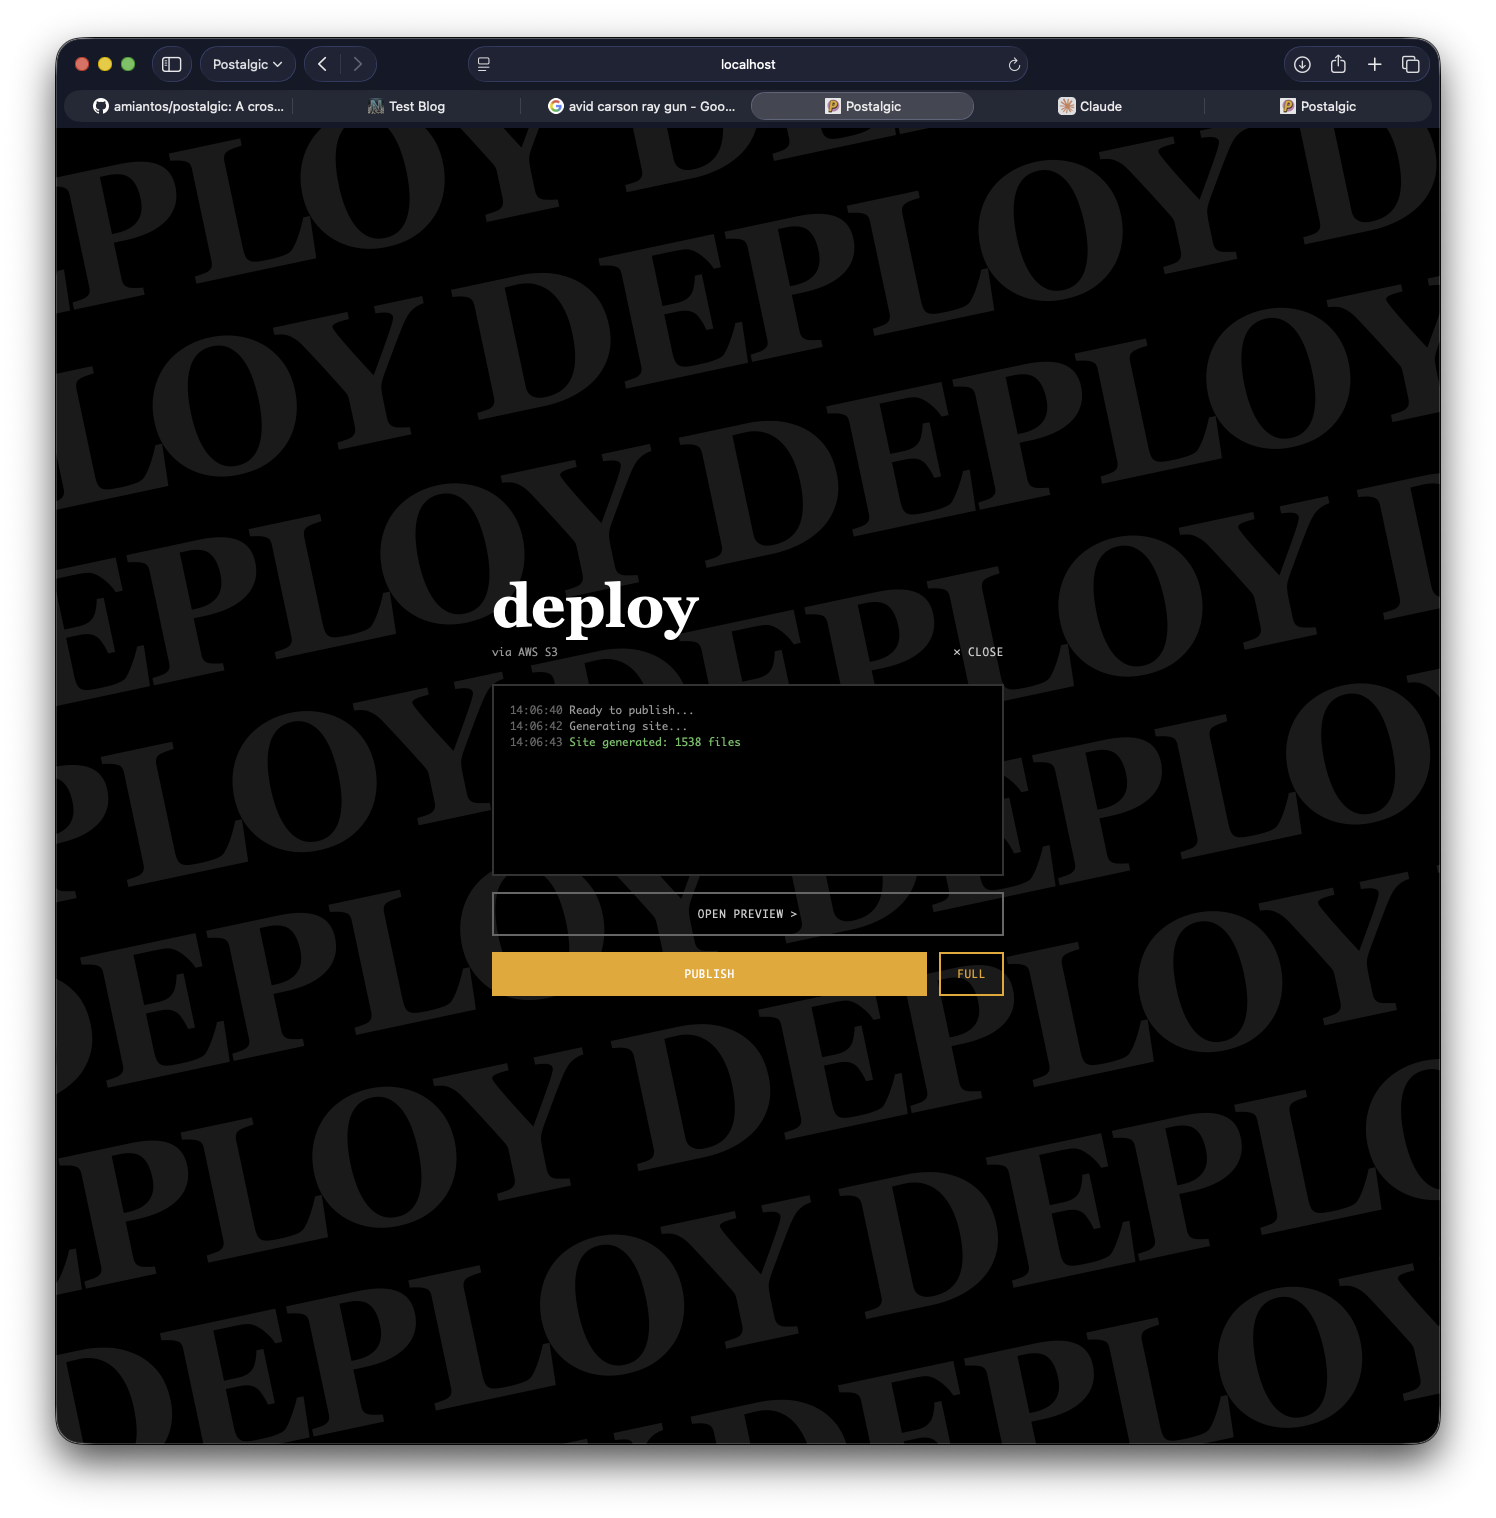Click the Open Preview button
Screen dimensions: 1496x1518
pyautogui.click(x=747, y=914)
